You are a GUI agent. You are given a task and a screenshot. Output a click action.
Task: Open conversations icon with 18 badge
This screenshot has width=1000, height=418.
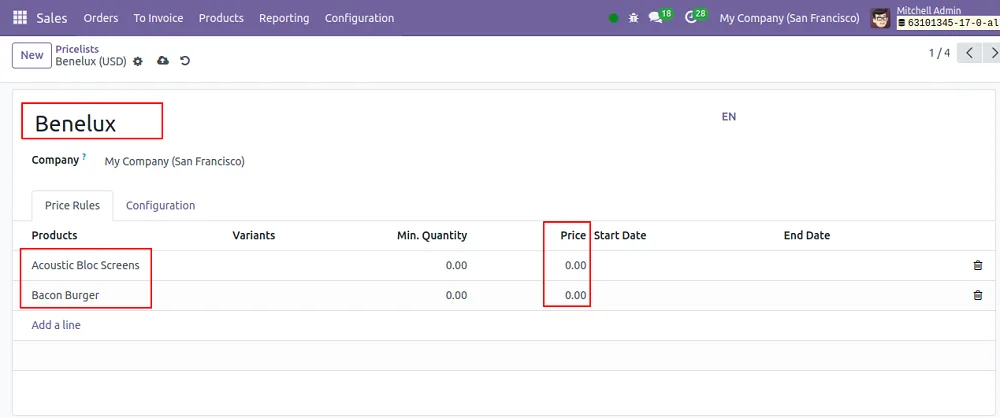[659, 17]
